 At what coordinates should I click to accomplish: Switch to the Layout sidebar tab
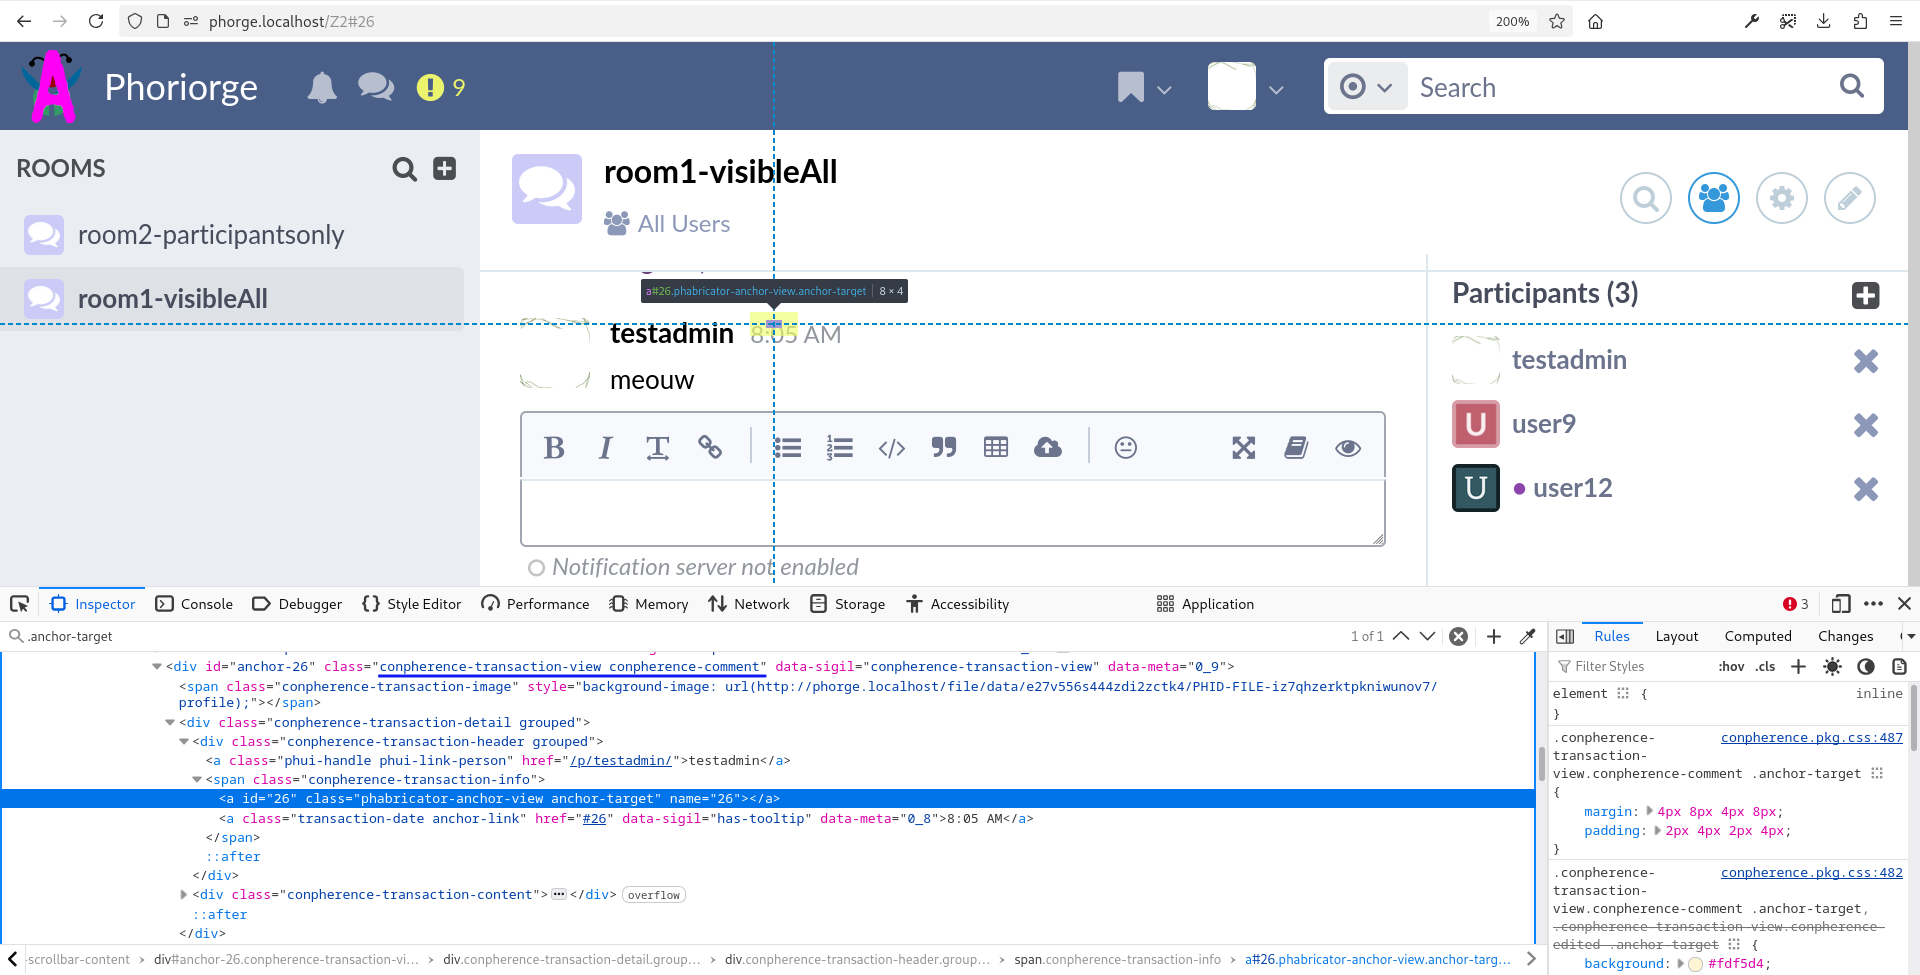point(1676,636)
